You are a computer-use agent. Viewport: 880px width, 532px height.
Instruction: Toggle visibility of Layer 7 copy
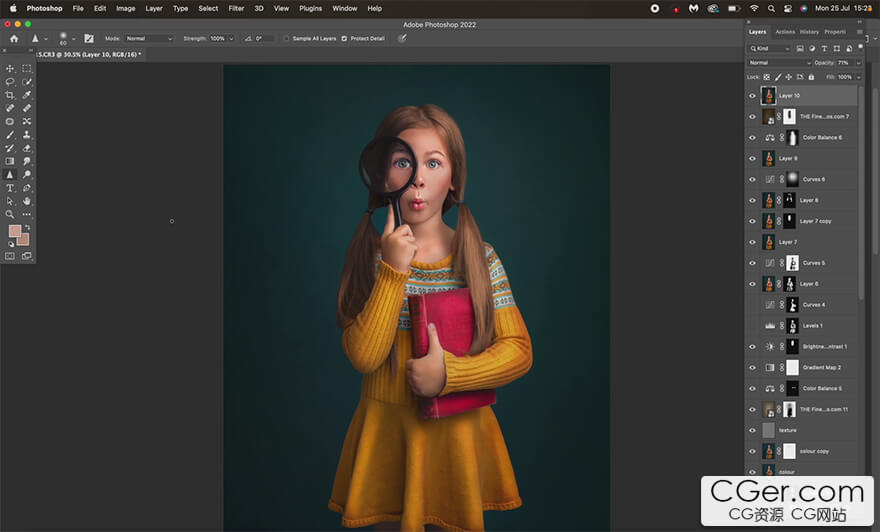tap(753, 221)
